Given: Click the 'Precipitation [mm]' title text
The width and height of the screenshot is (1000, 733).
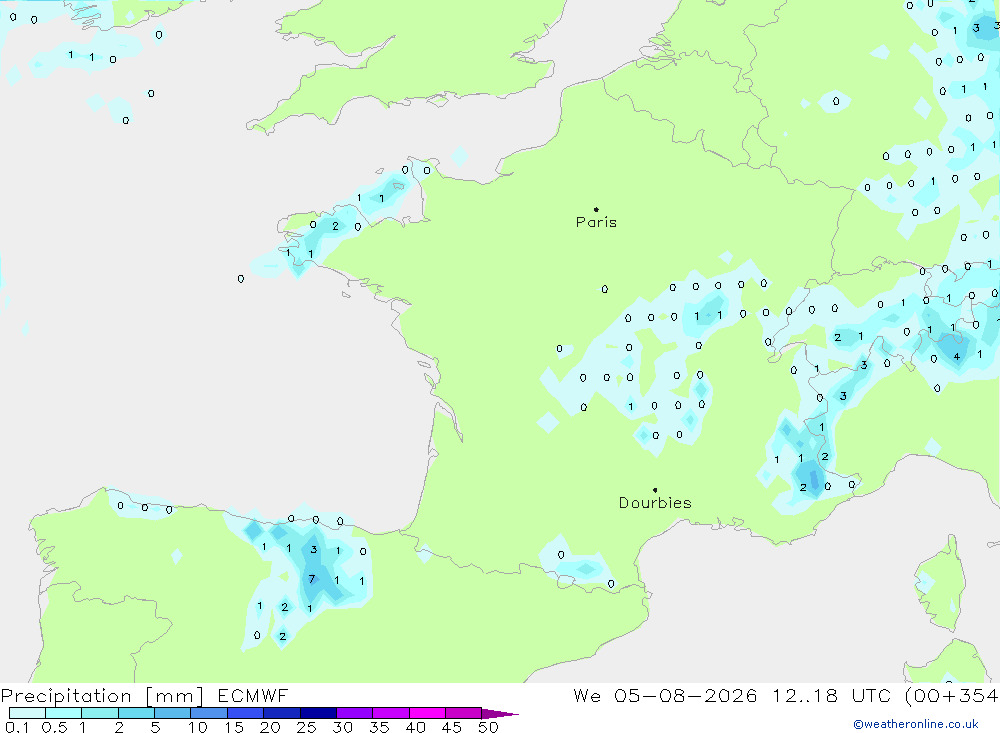Looking at the screenshot, I should coord(102,696).
